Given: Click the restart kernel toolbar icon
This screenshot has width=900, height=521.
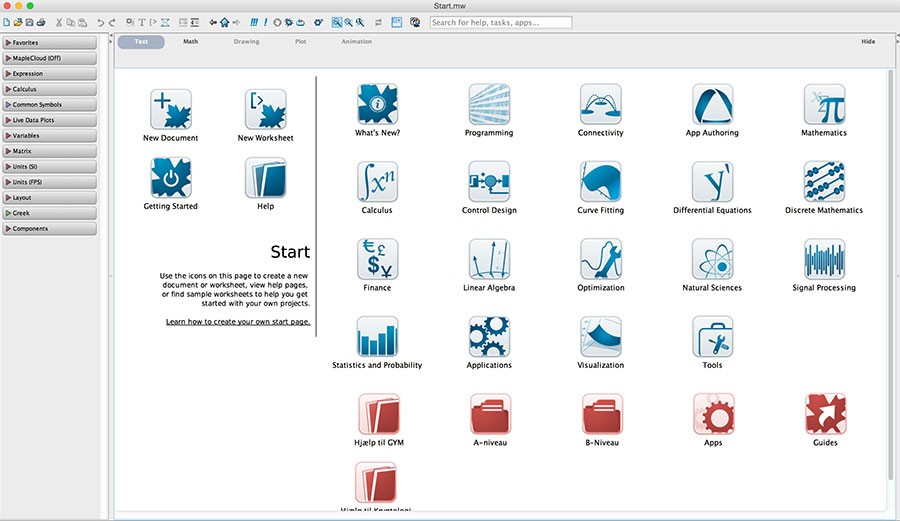Looking at the screenshot, I should coord(300,22).
